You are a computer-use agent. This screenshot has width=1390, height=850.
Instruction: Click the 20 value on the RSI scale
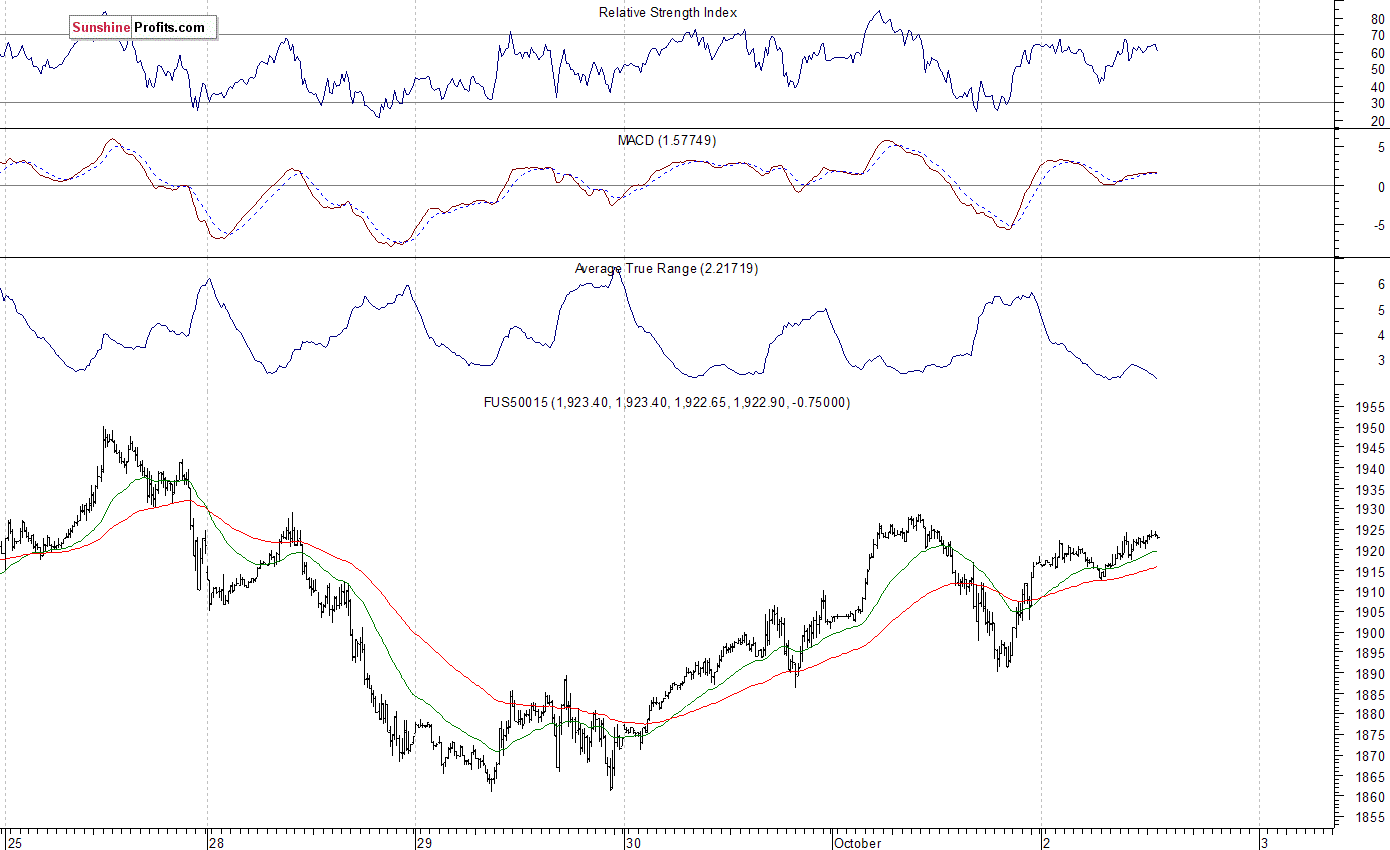click(1377, 121)
